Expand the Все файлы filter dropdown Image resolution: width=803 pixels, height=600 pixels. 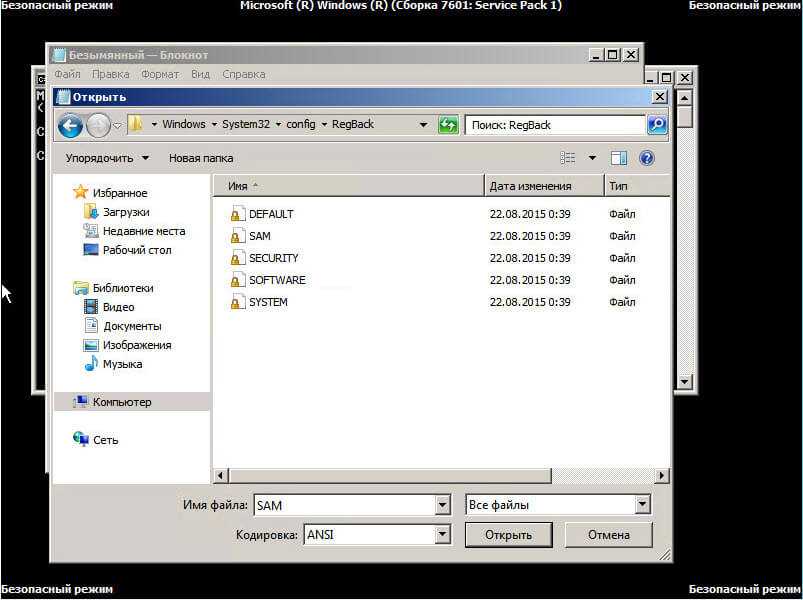tap(642, 505)
